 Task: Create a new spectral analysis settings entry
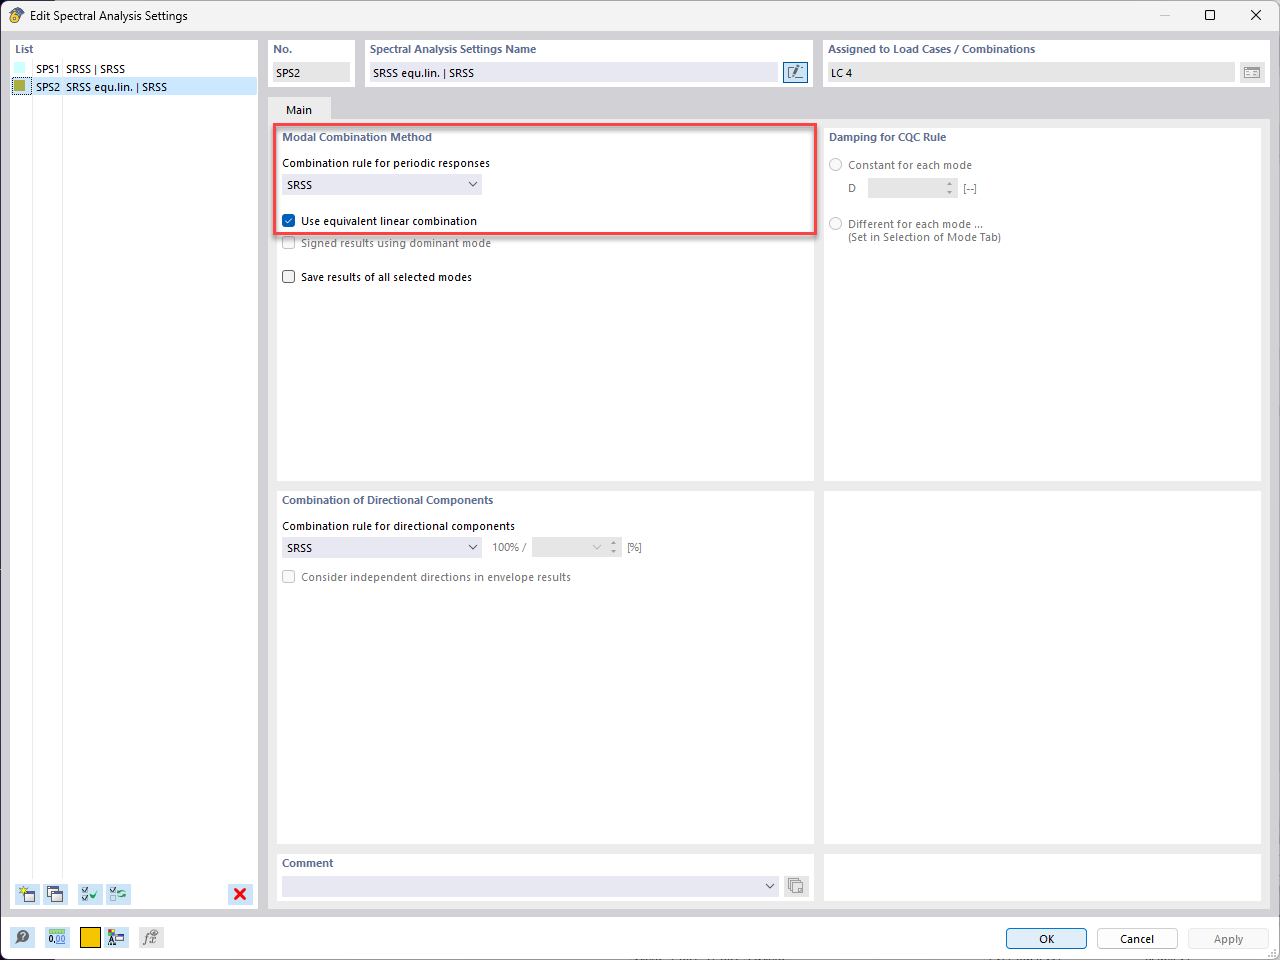pos(27,894)
